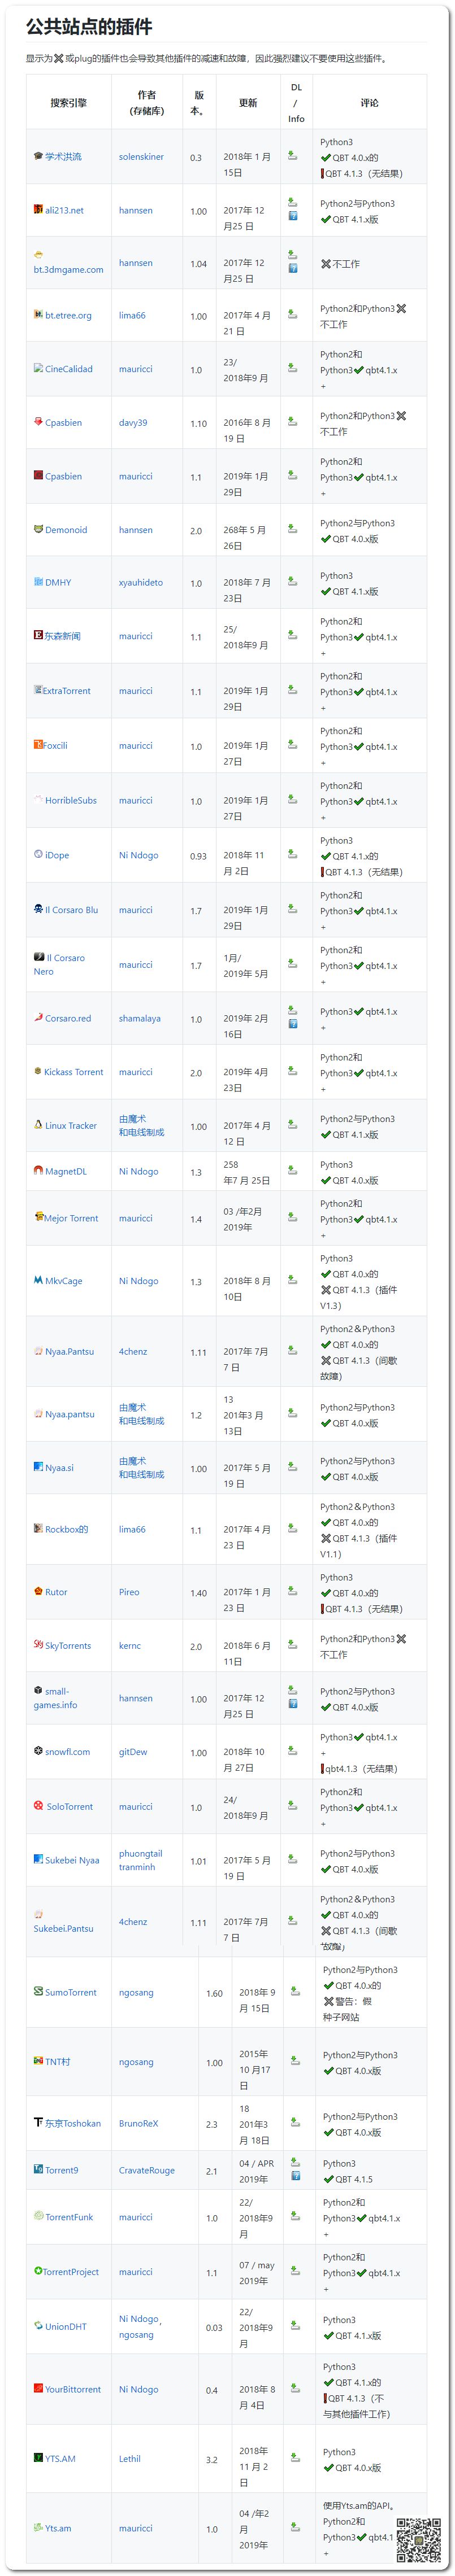This screenshot has height=2576, width=455.
Task: Open the Mejor Torrent engine link
Action: 70,1219
